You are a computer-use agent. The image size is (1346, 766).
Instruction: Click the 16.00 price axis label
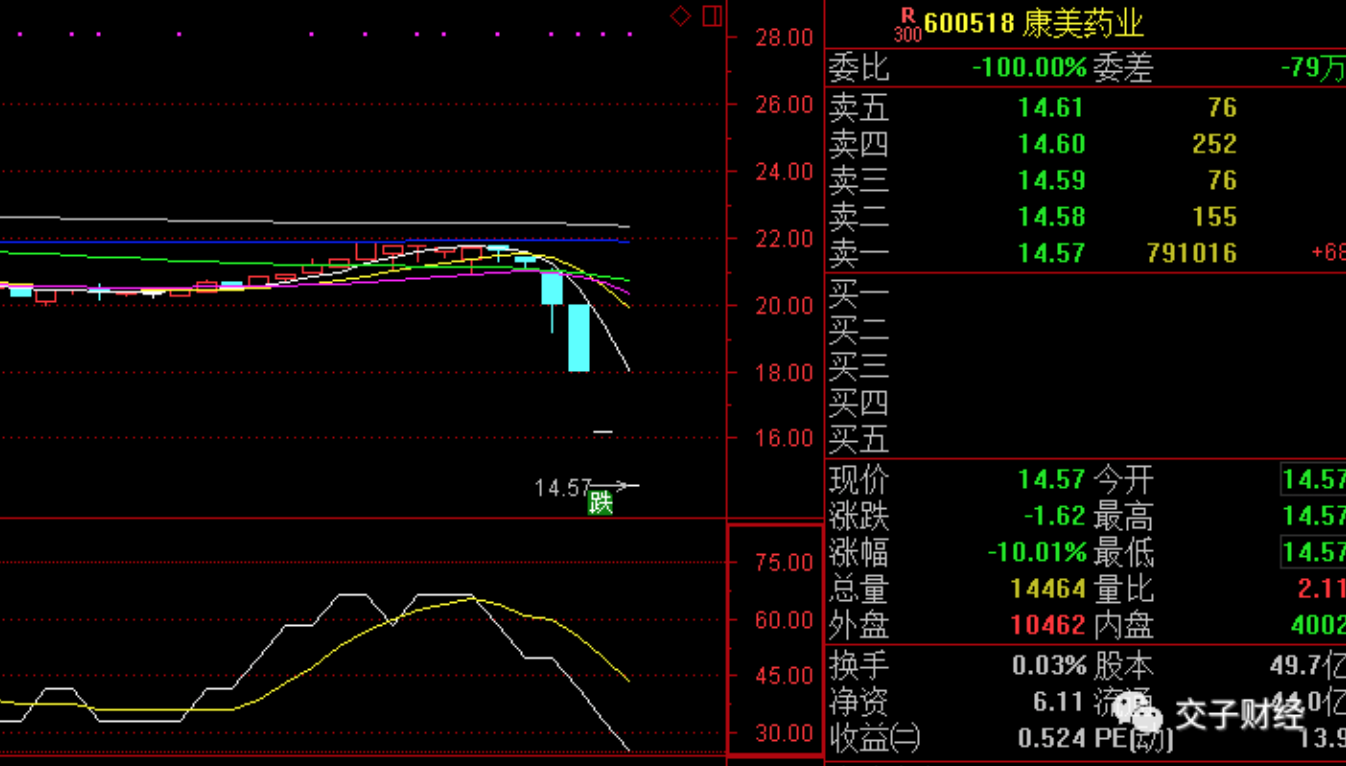(x=785, y=438)
